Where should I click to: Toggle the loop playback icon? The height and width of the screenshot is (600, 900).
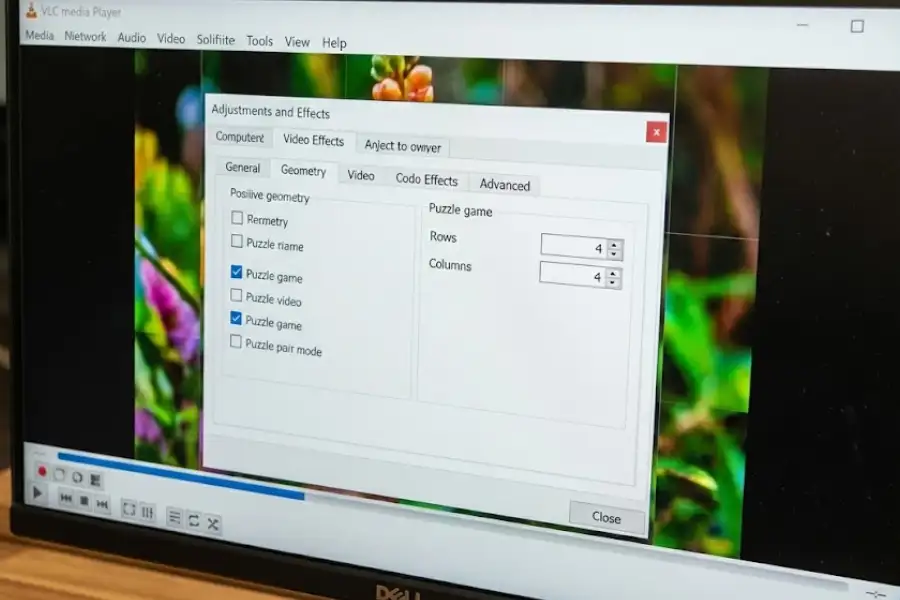[193, 519]
